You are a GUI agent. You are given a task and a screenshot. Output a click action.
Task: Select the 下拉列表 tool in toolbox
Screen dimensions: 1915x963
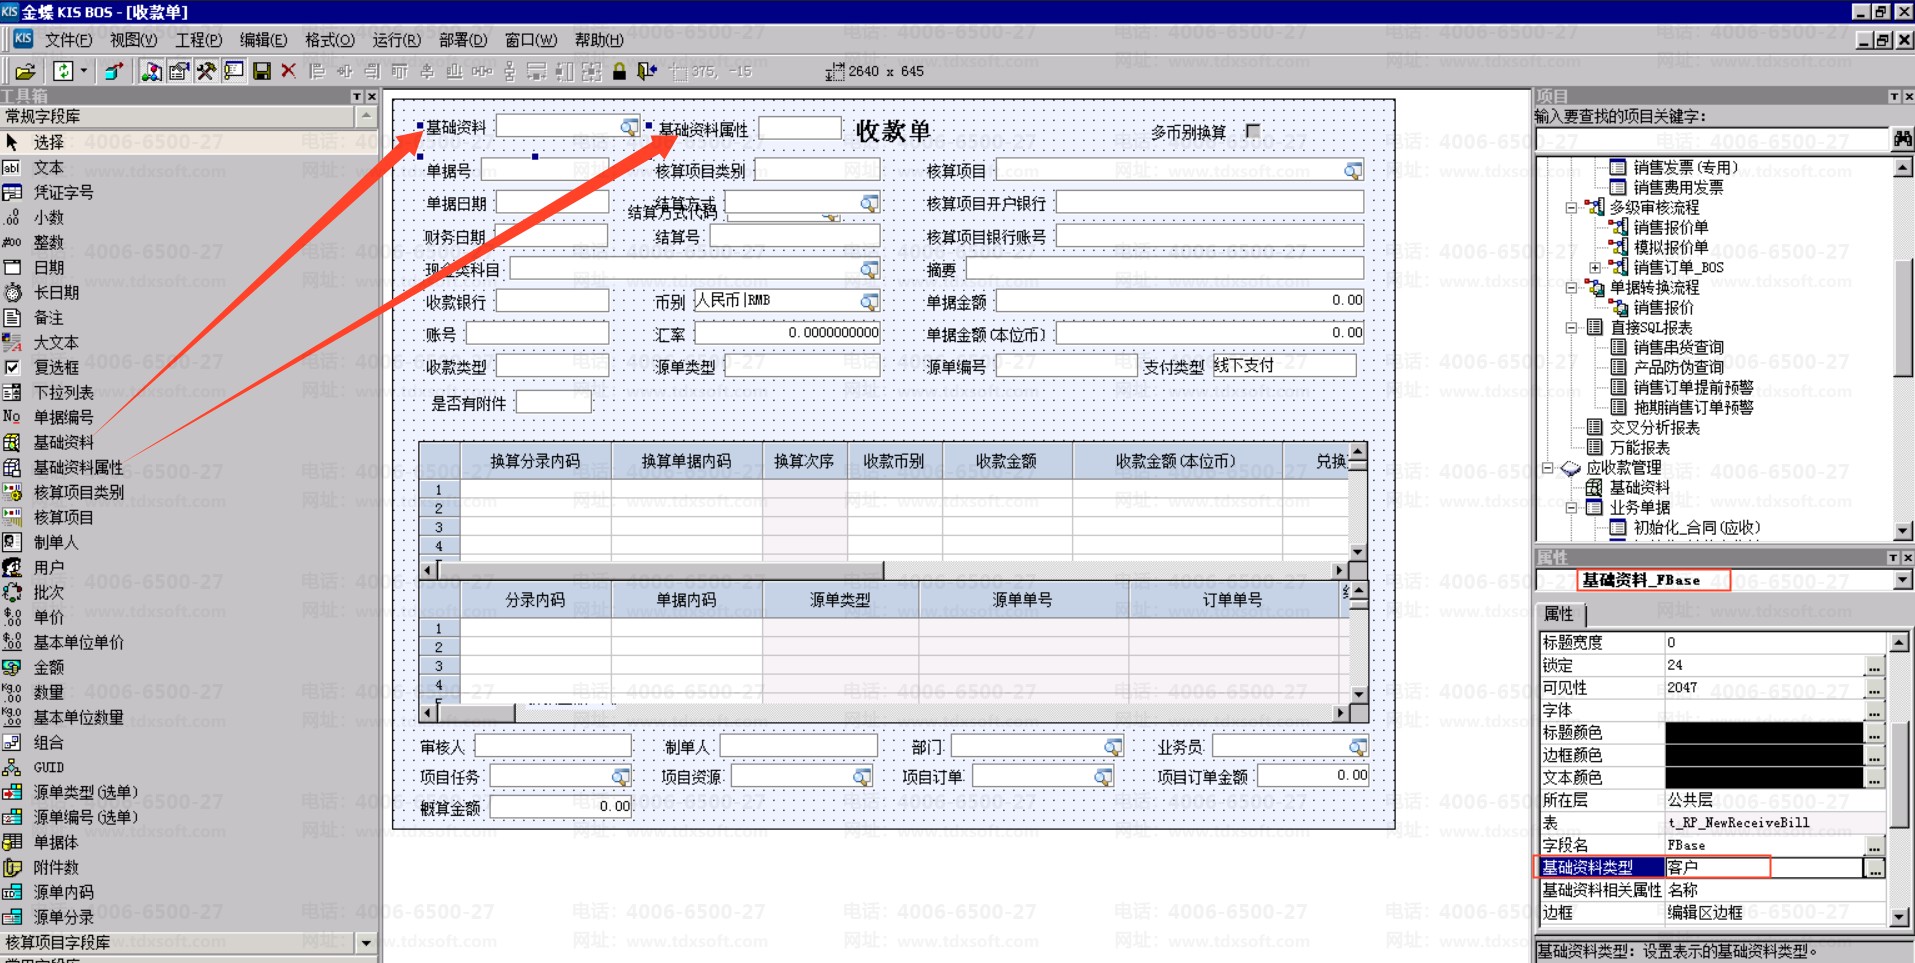pos(63,392)
